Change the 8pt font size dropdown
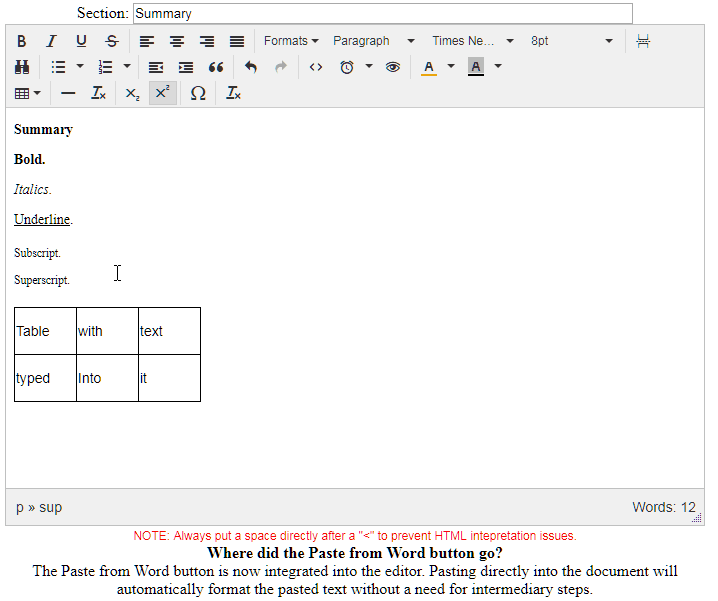 (571, 41)
